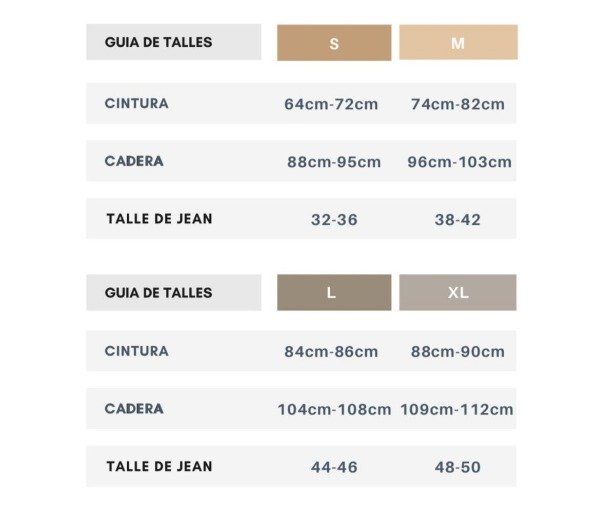This screenshot has width=600, height=517.
Task: Select the gray XL size header
Action: point(458,292)
